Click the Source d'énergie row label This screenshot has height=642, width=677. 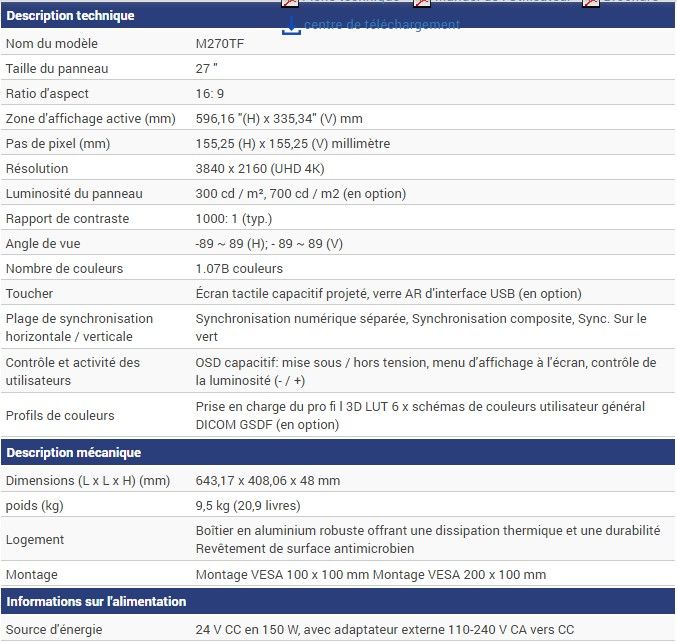click(54, 630)
